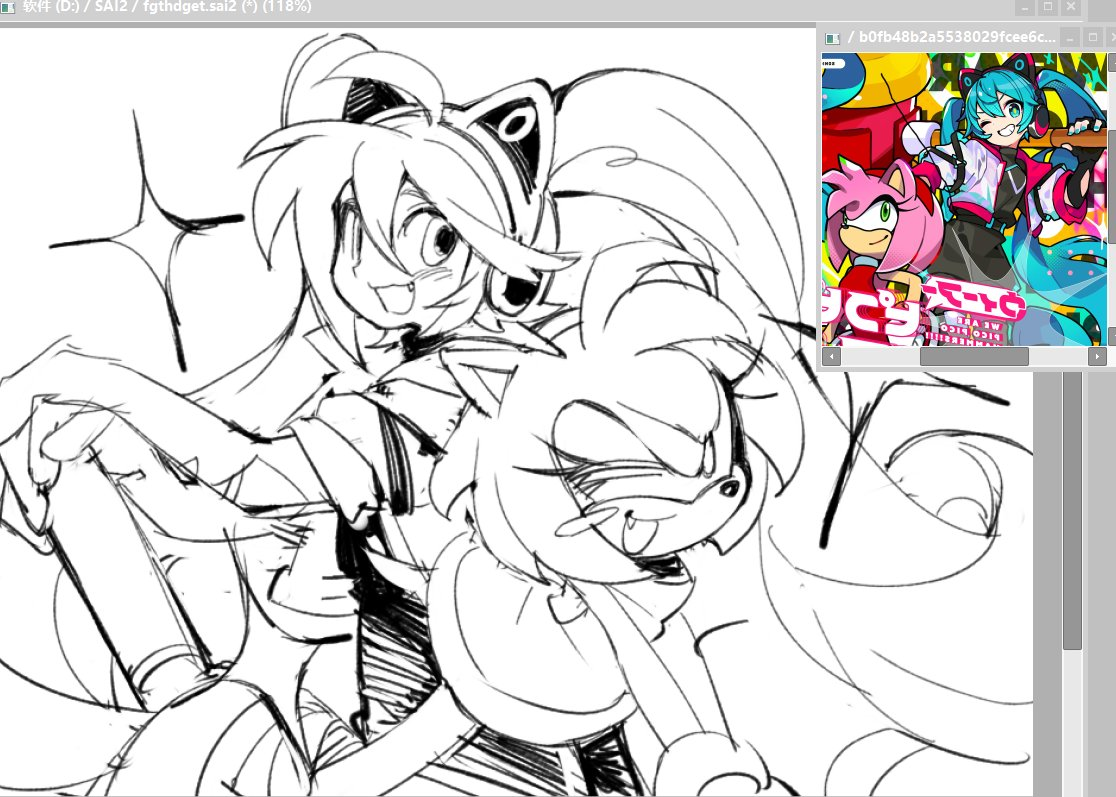
Task: Click the SAI2 document icon beside the fgthdget.sai2 title
Action: (7, 7)
